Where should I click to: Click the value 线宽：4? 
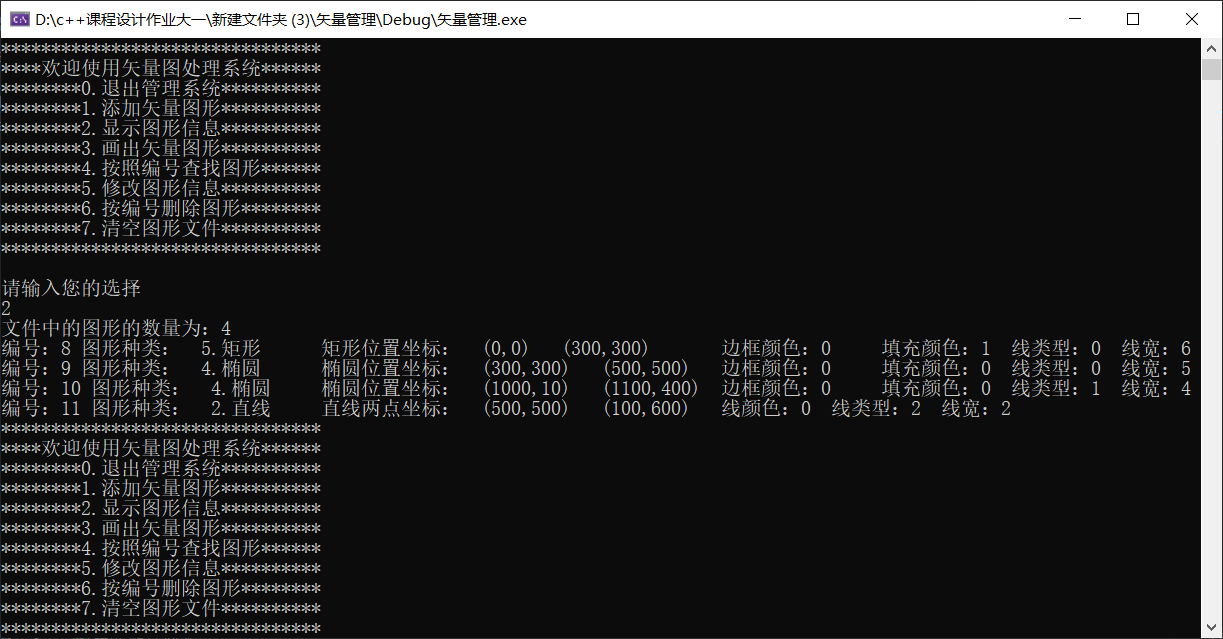click(1156, 389)
